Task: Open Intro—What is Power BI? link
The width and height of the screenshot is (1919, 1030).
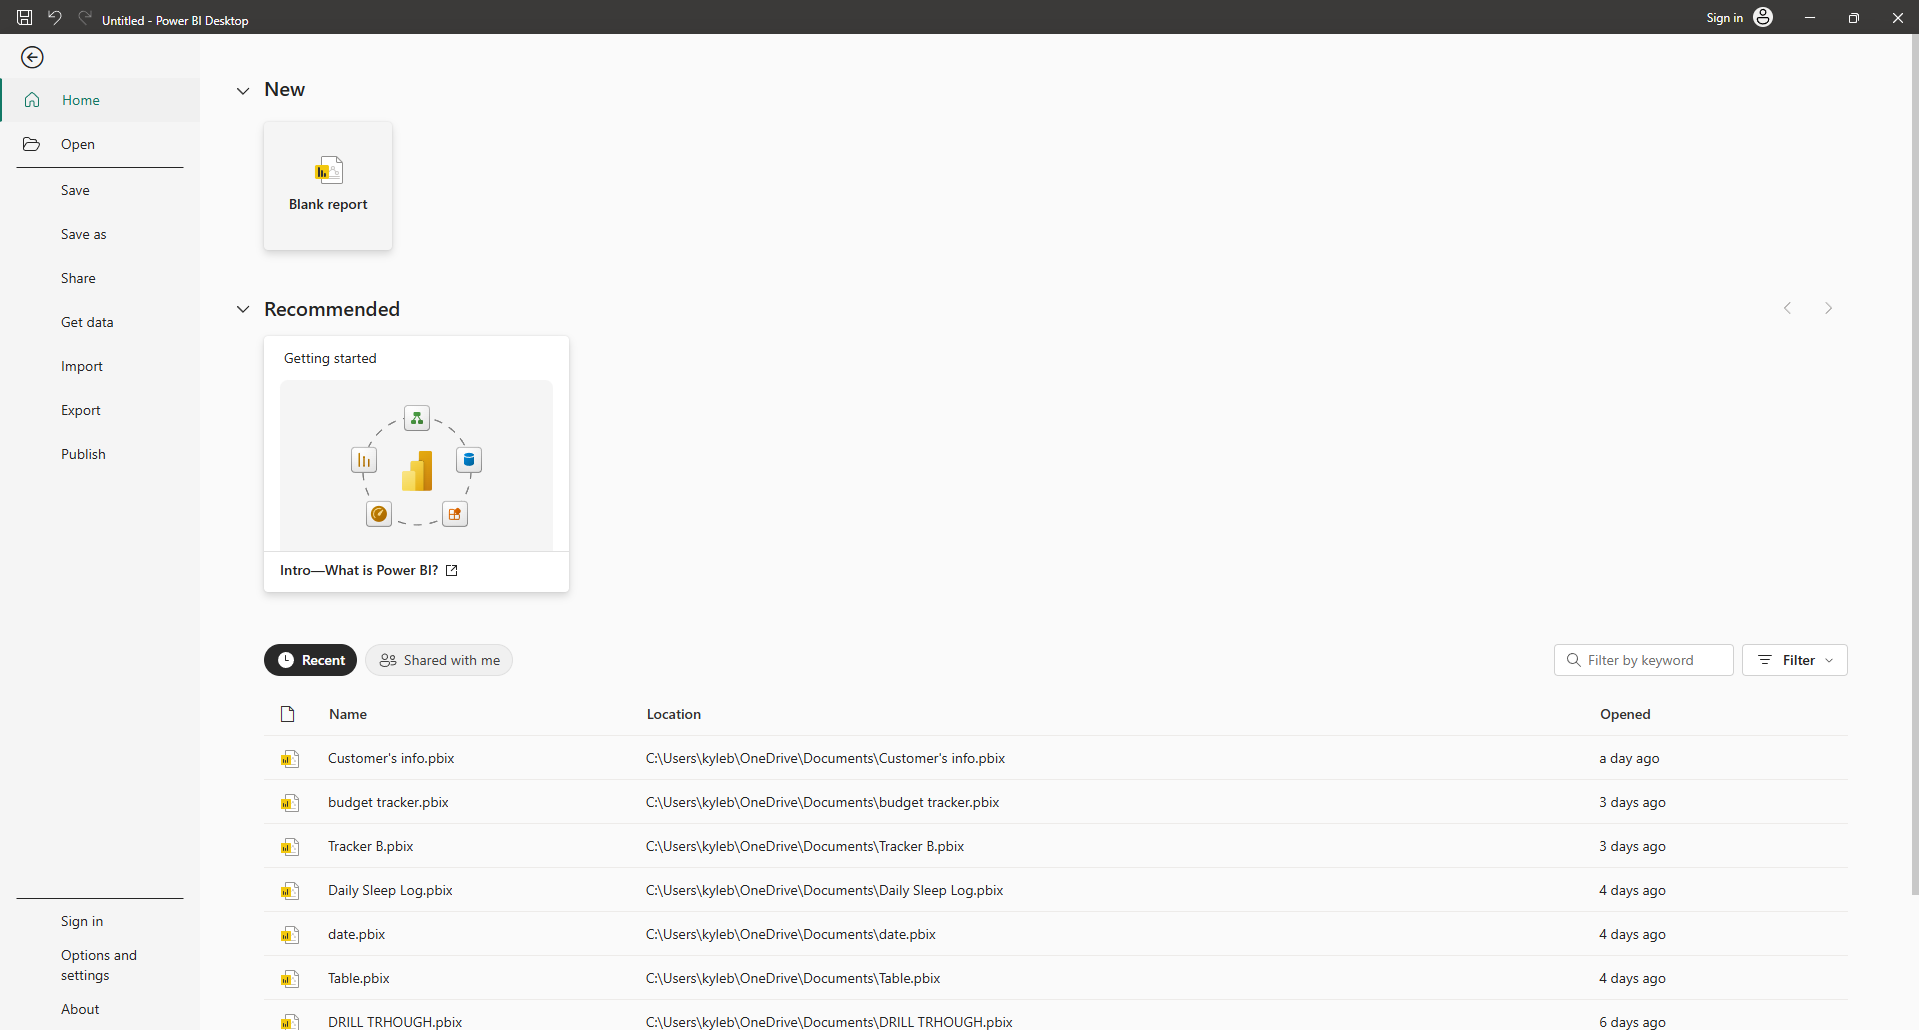Action: point(359,570)
